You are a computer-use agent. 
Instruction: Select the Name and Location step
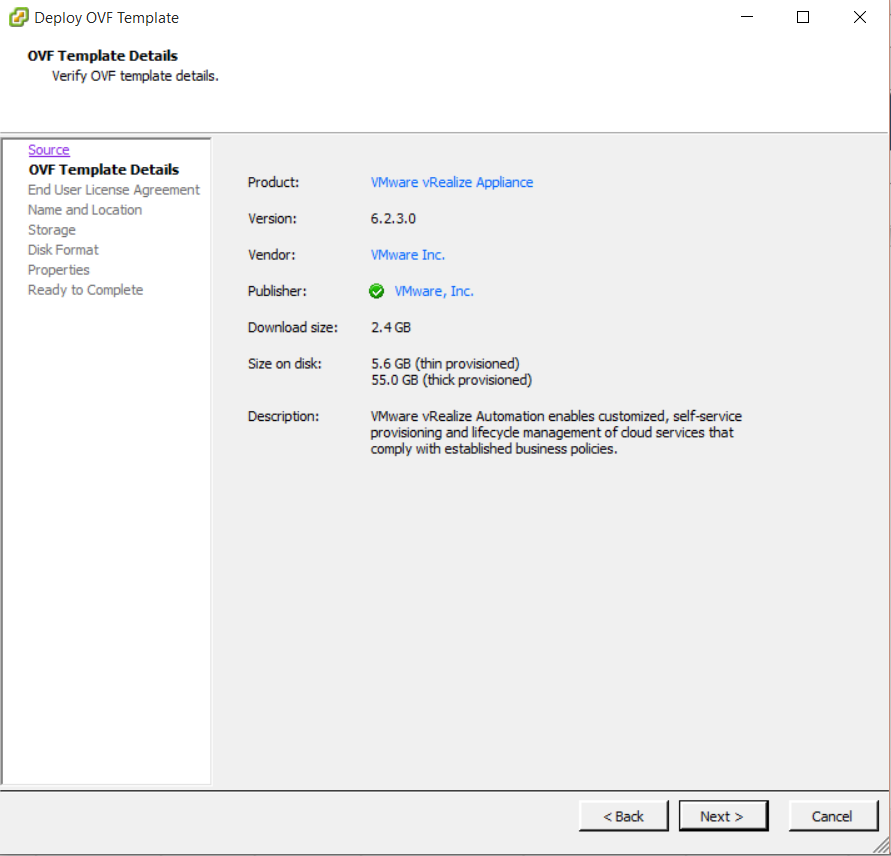85,210
